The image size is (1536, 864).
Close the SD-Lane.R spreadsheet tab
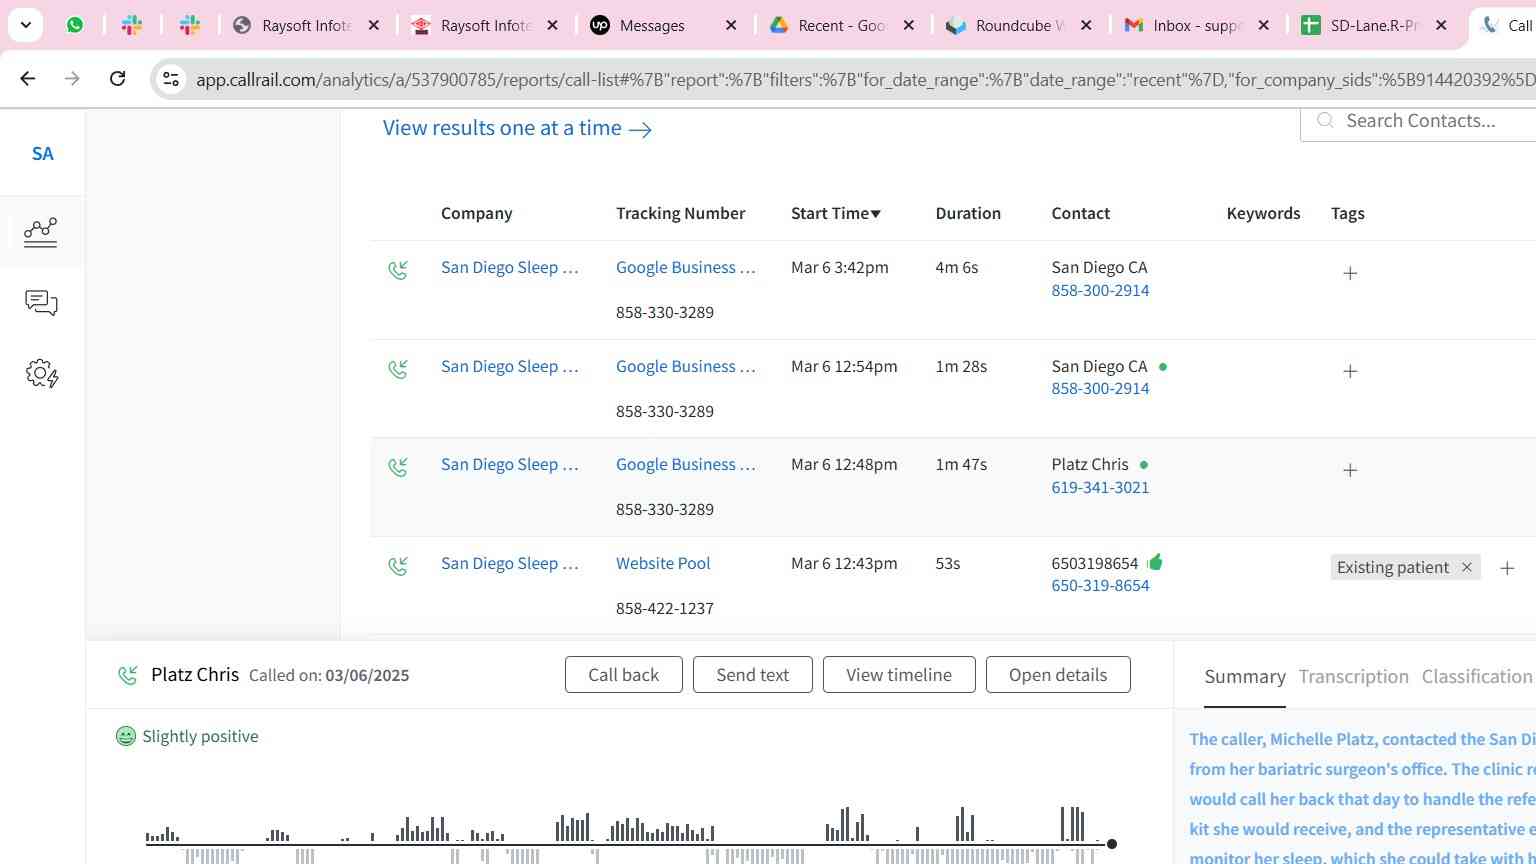click(1441, 25)
